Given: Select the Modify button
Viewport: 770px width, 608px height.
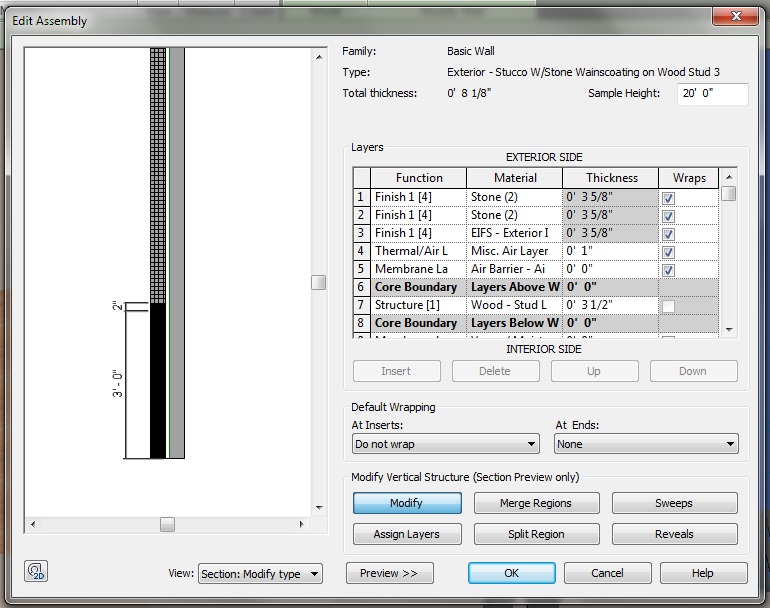Looking at the screenshot, I should pos(407,503).
